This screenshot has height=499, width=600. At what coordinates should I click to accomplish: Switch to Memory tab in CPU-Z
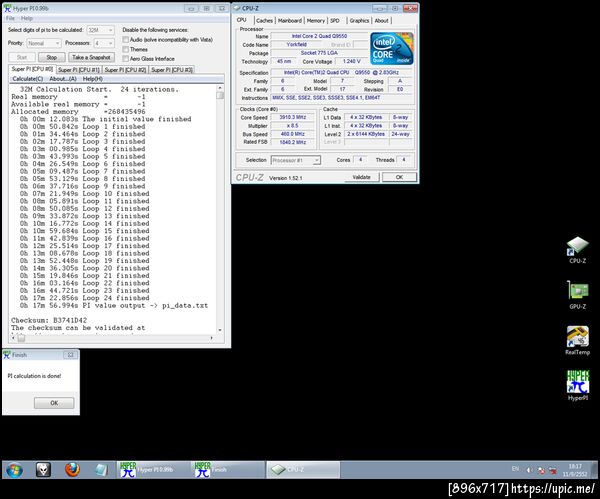pyautogui.click(x=316, y=21)
